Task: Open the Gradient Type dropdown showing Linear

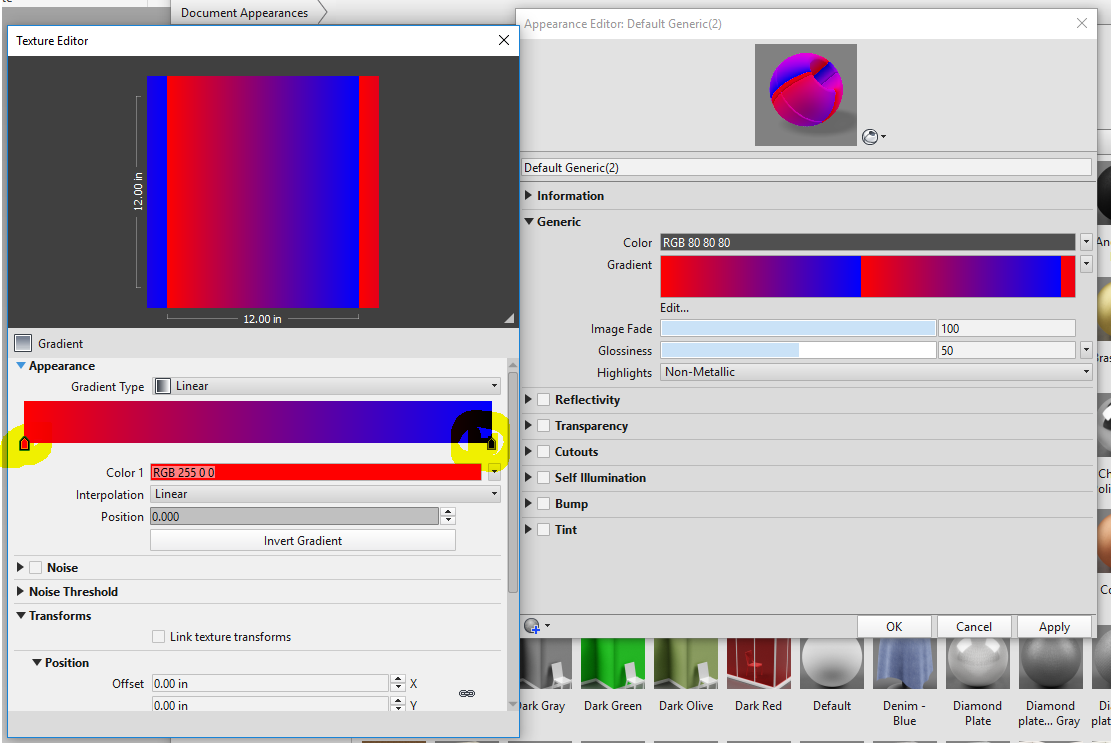Action: [x=494, y=386]
